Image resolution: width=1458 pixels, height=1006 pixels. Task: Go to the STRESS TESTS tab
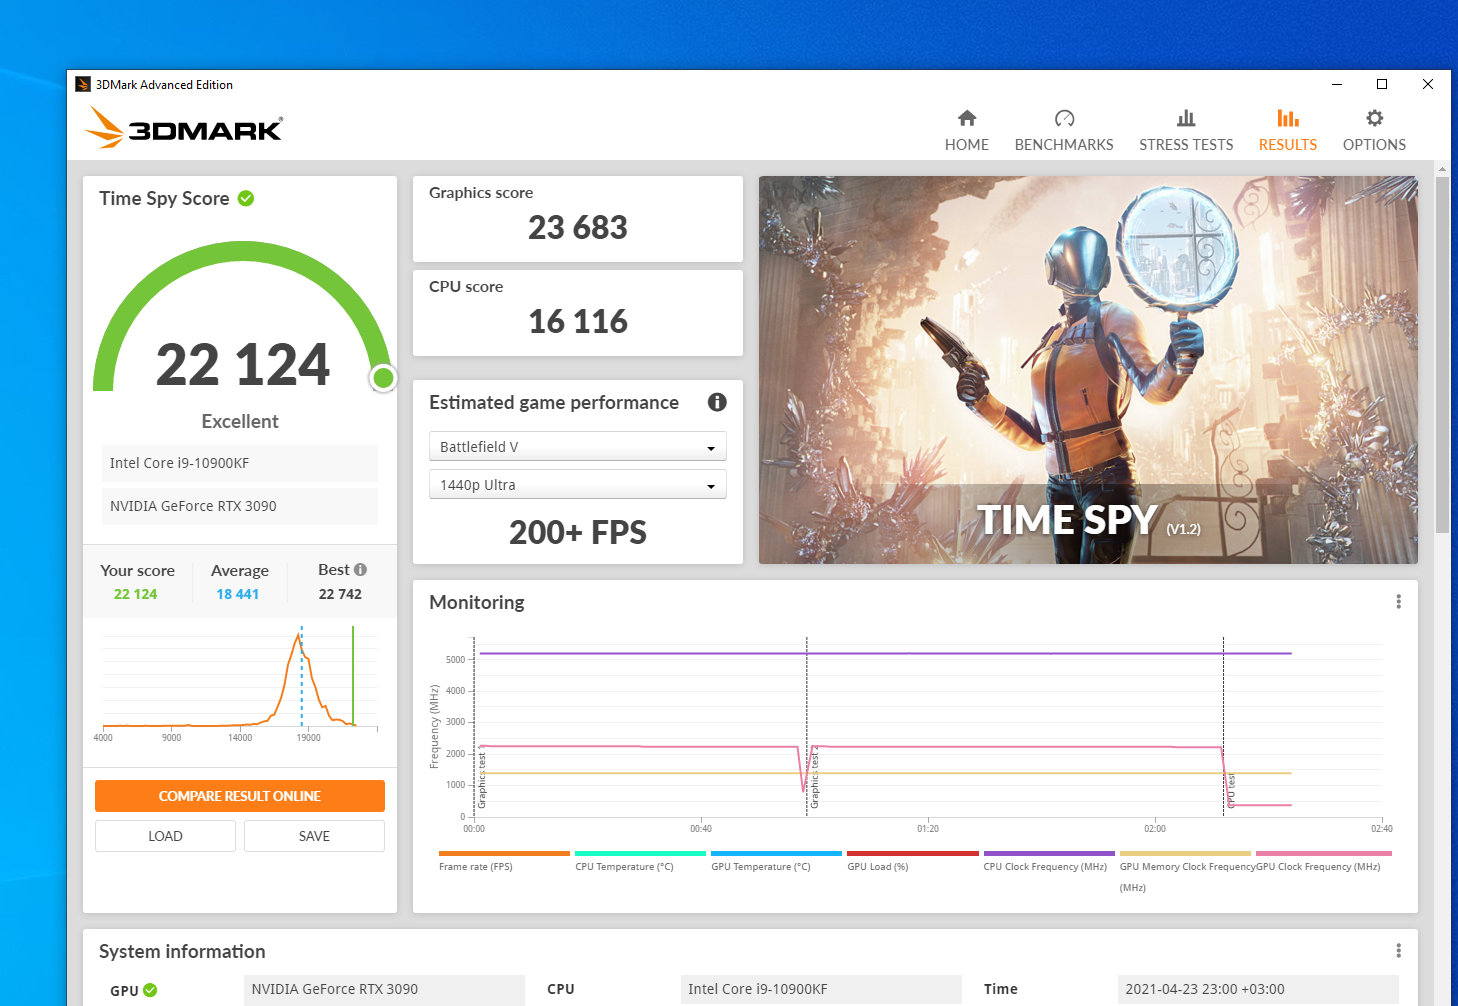point(1186,131)
